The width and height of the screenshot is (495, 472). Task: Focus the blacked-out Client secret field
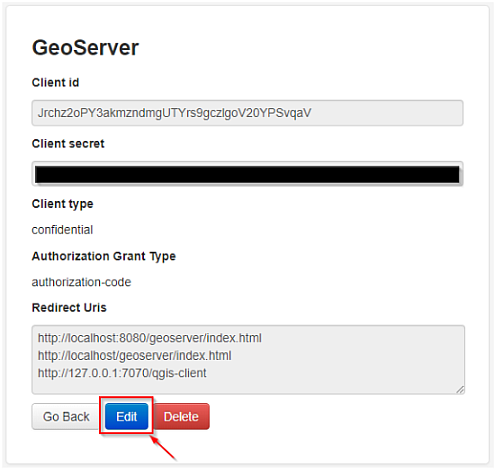247,174
